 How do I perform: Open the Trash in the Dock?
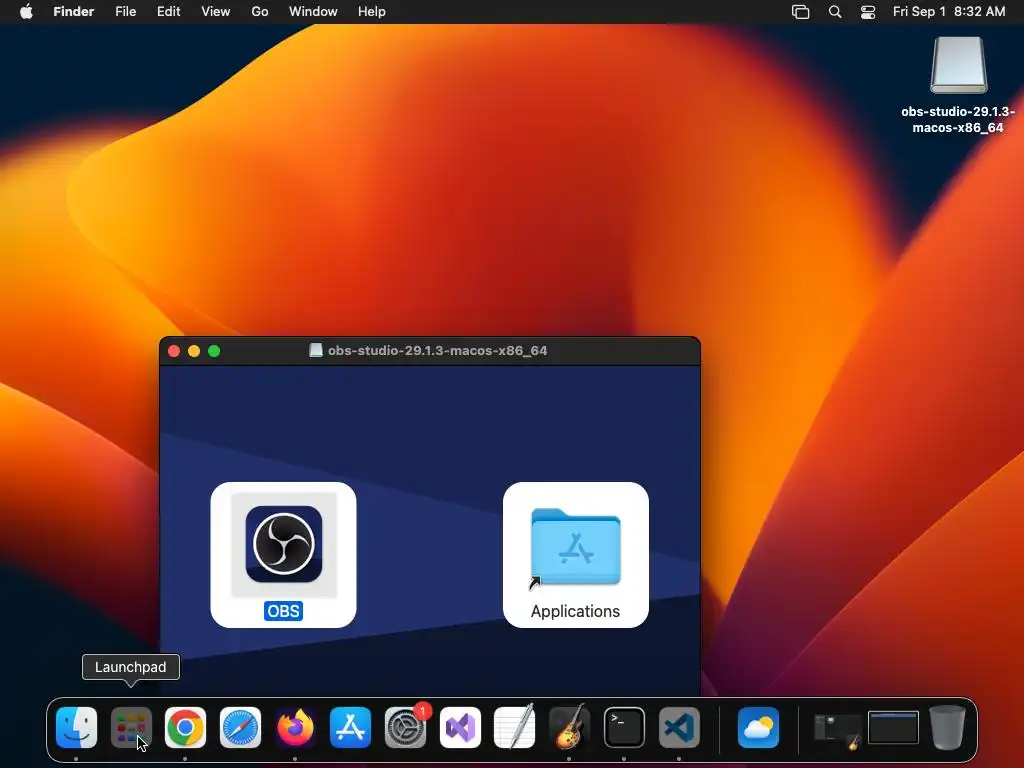click(948, 728)
